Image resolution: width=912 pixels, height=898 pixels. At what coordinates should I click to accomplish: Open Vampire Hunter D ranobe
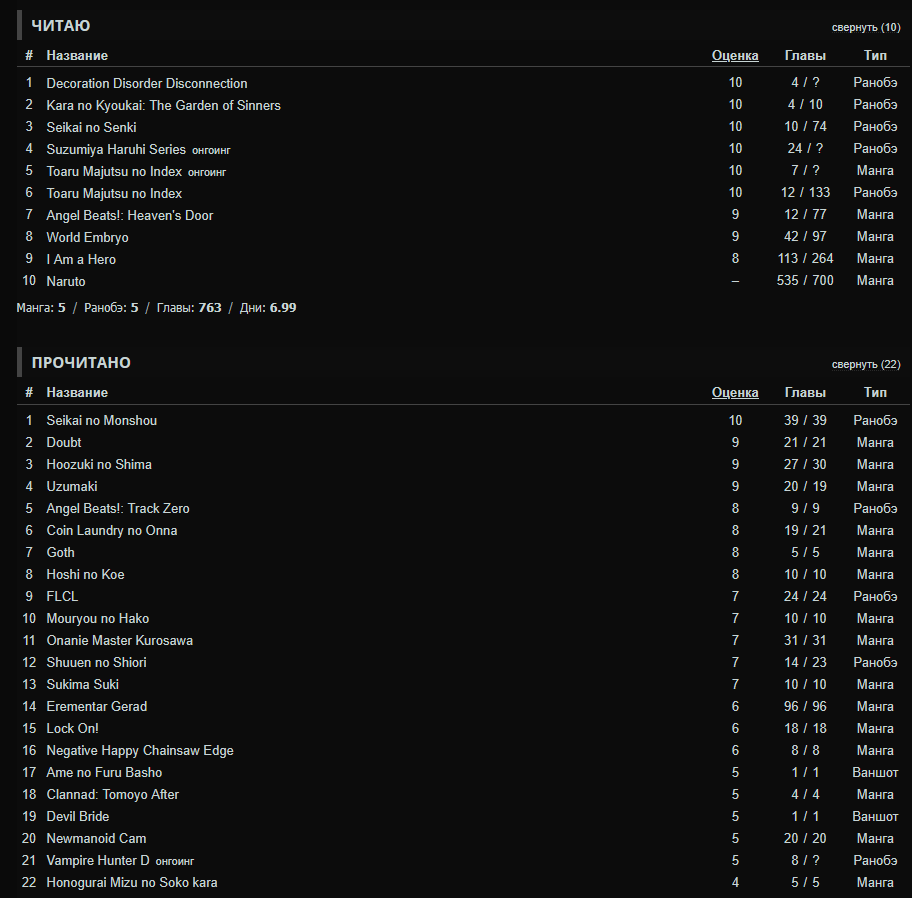[97, 861]
